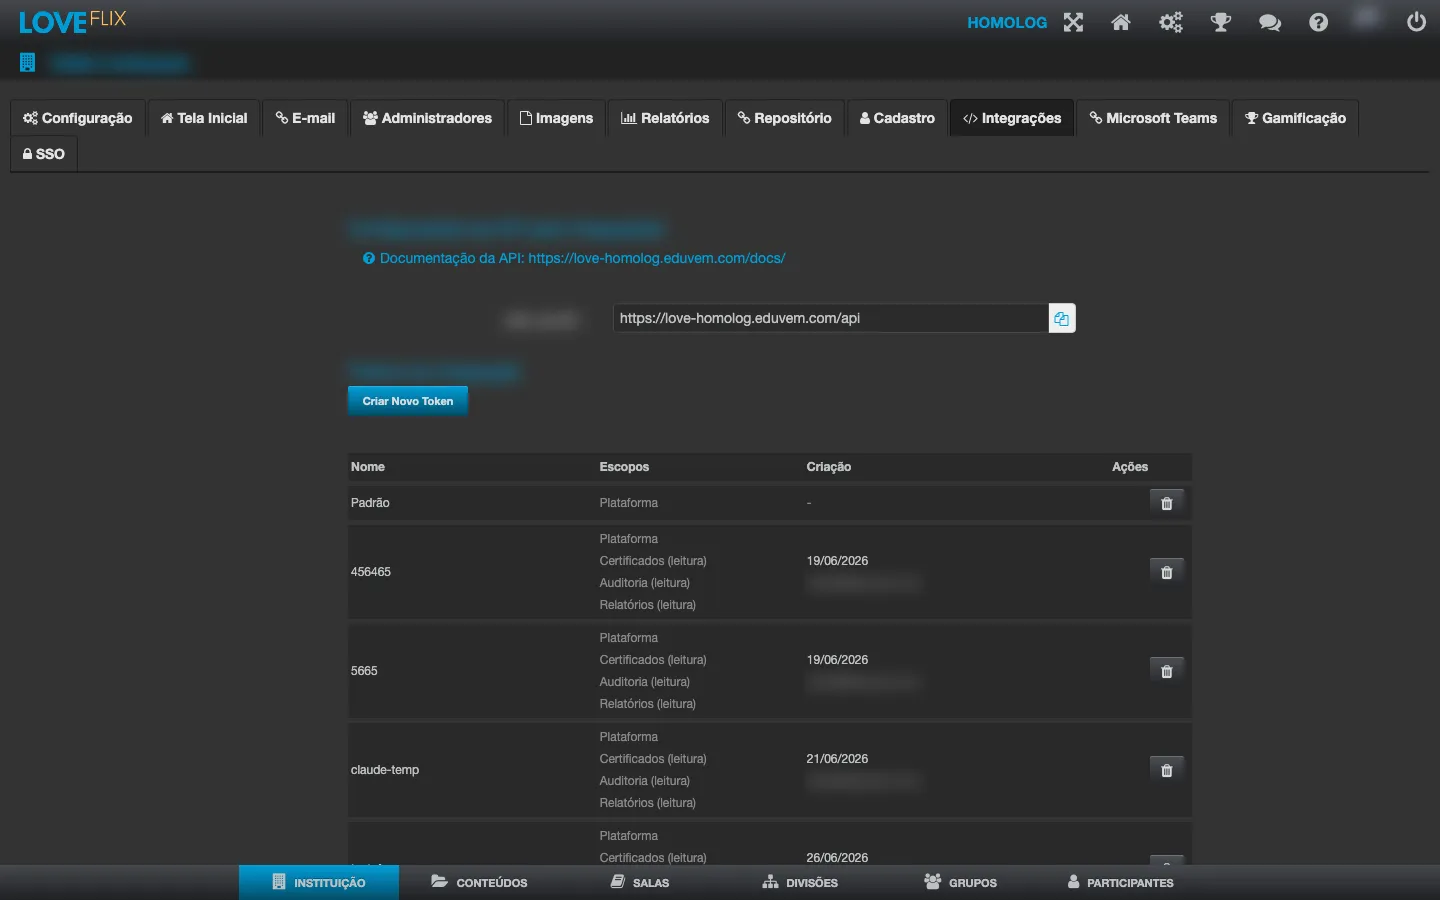Viewport: 1440px width, 900px height.
Task: Click Relatórios (leitura) in the 5665 row
Action: coord(648,704)
